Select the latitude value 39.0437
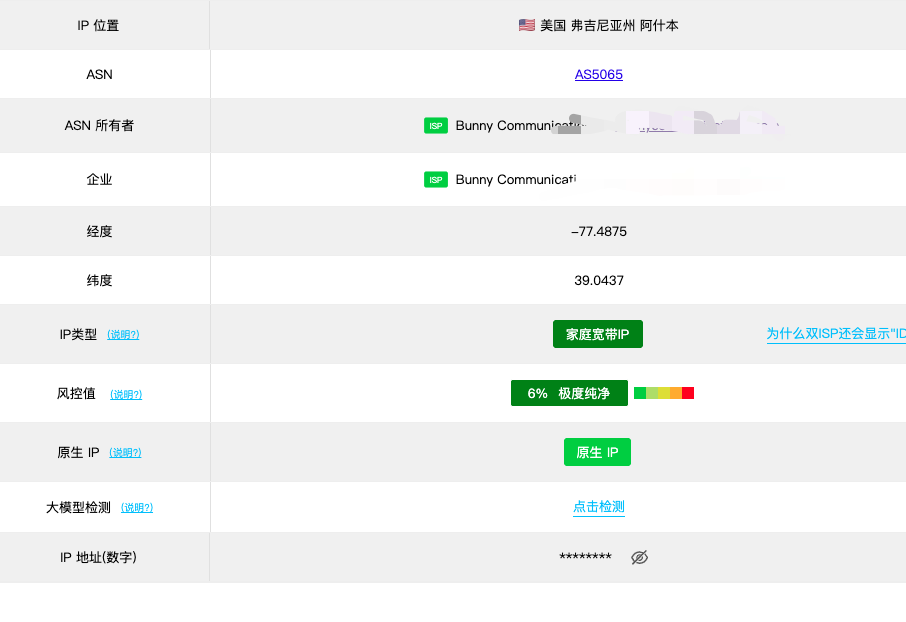This screenshot has height=622, width=906. 599,281
